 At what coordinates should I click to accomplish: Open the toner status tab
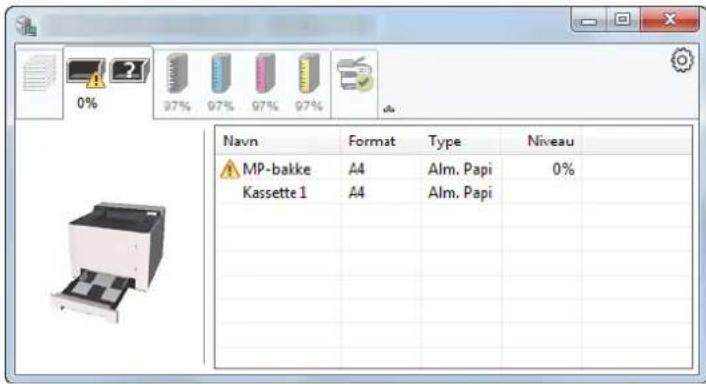tap(242, 84)
